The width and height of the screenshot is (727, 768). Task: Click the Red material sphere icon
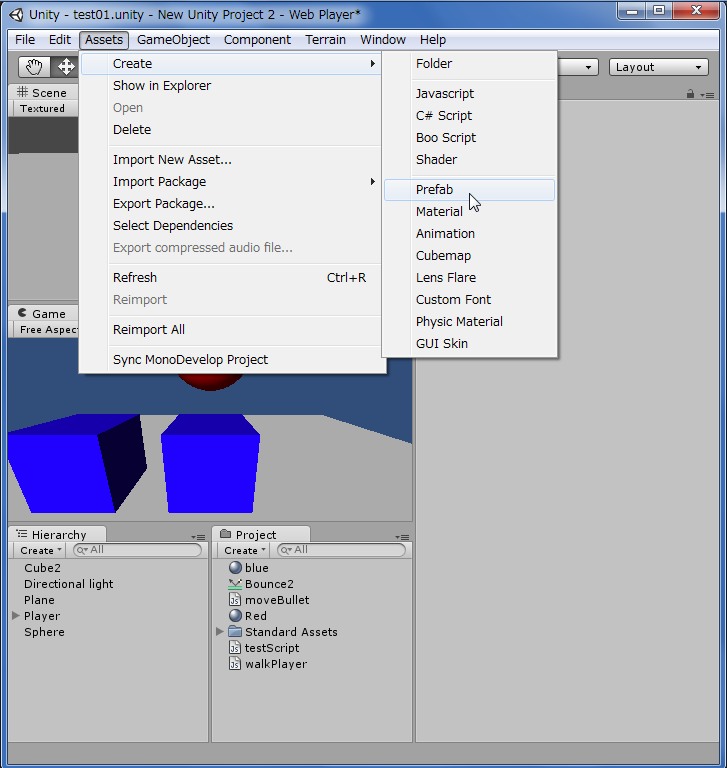pyautogui.click(x=235, y=615)
